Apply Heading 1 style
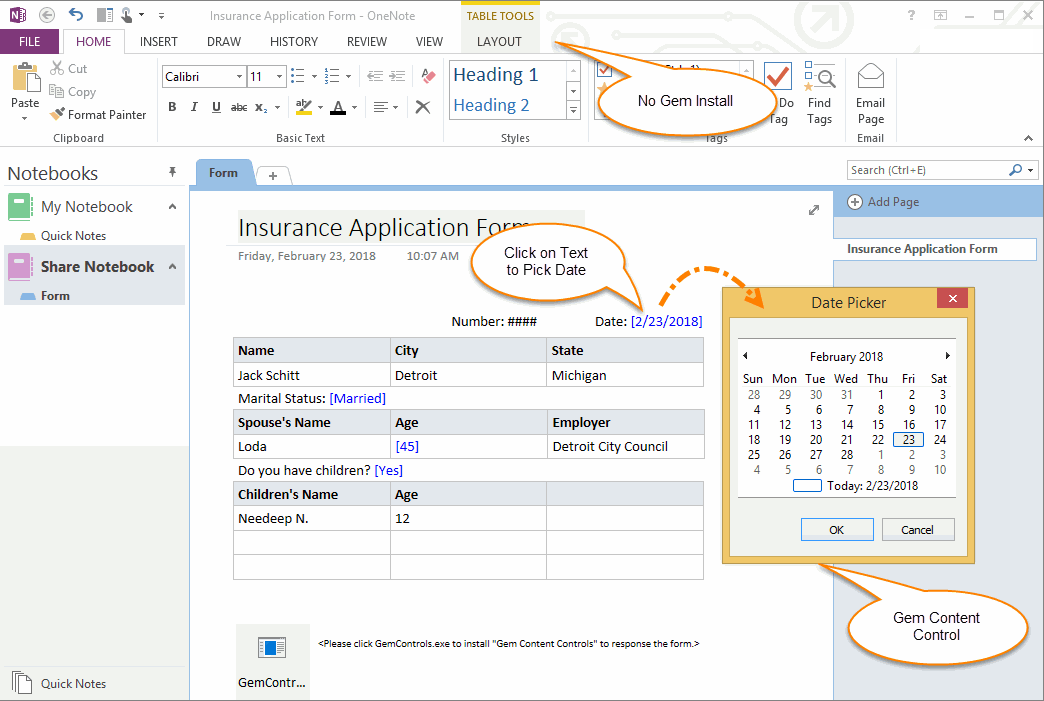 pos(496,75)
